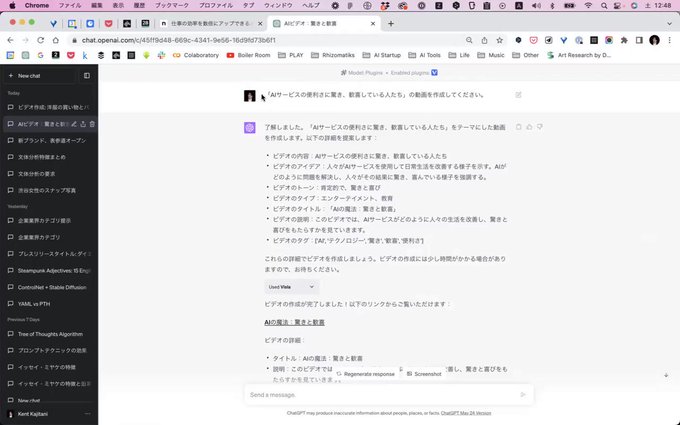
Task: Switch to the 仕事の効率を数倍にアップ browser tab
Action: (211, 23)
